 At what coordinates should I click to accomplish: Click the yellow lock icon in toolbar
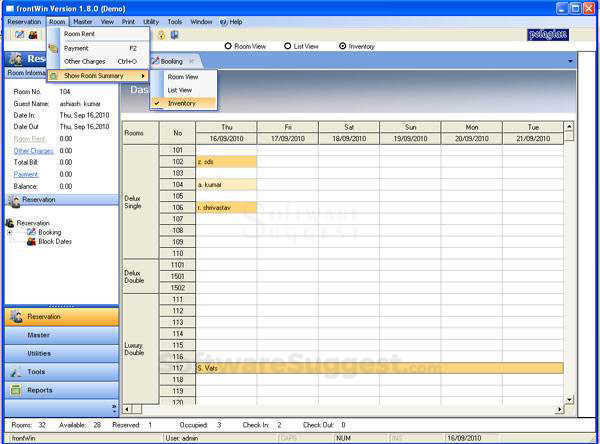[162, 35]
